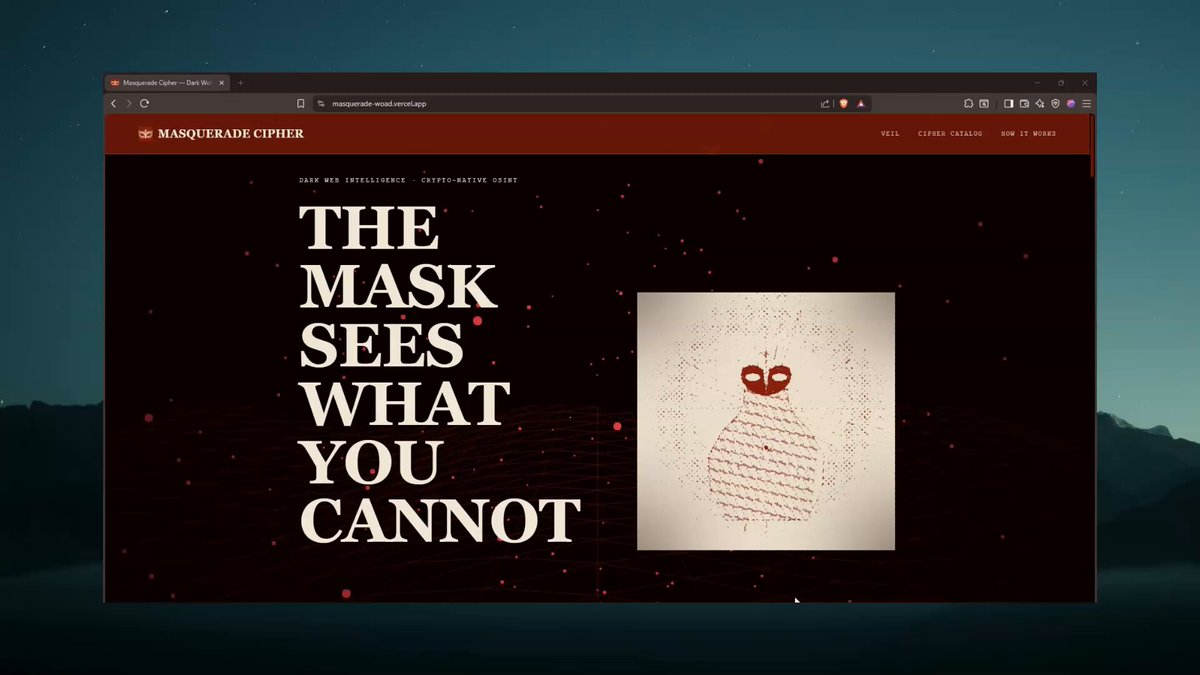Click the word 'CANNOT' in the headline

[x=440, y=520]
